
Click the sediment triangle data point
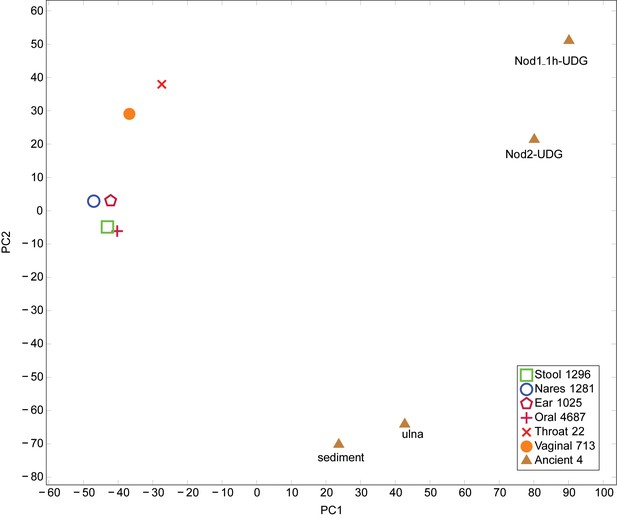click(338, 443)
